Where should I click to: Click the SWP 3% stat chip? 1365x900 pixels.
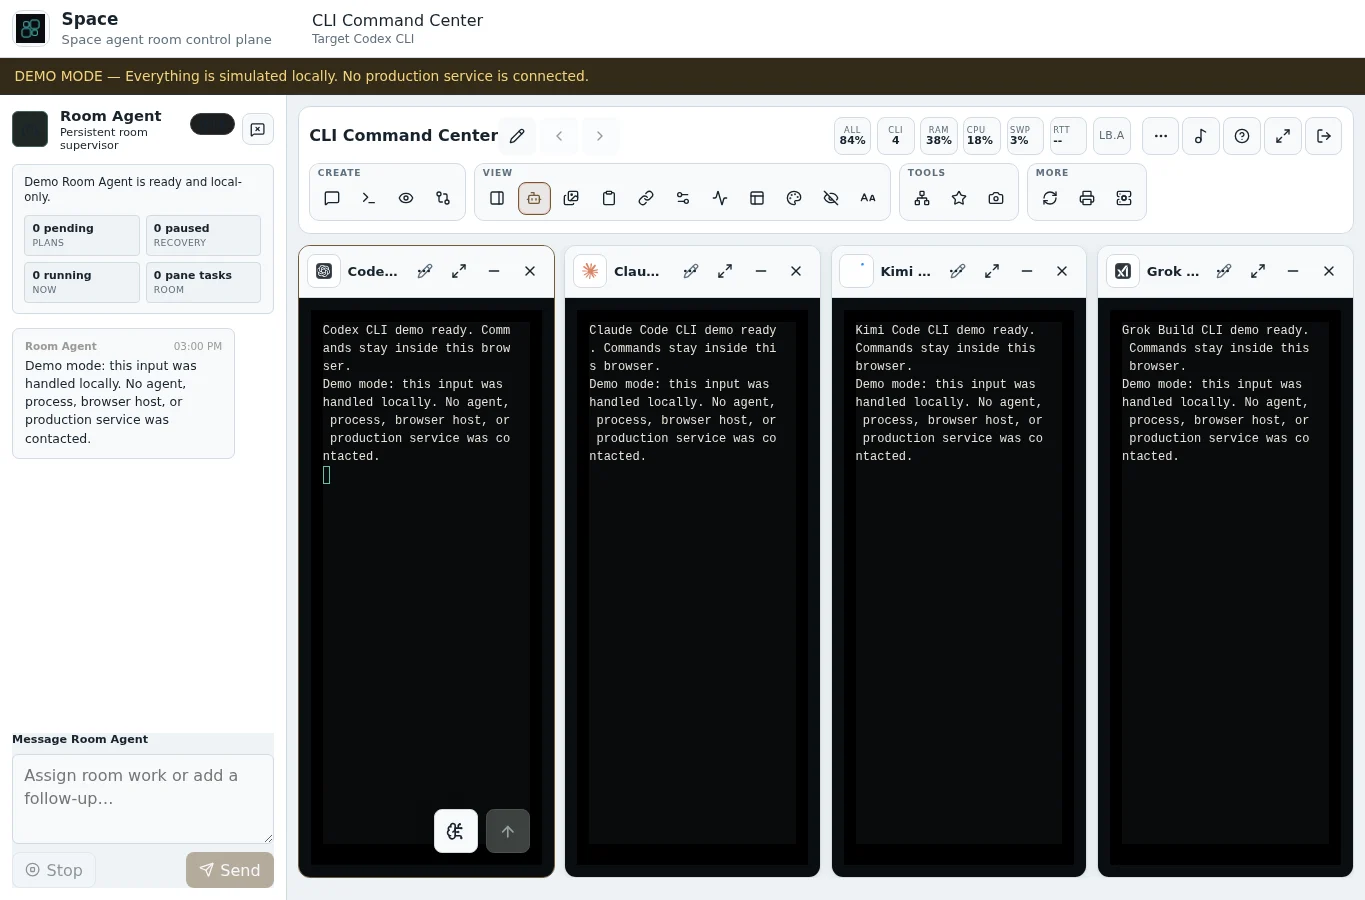pyautogui.click(x=1024, y=136)
